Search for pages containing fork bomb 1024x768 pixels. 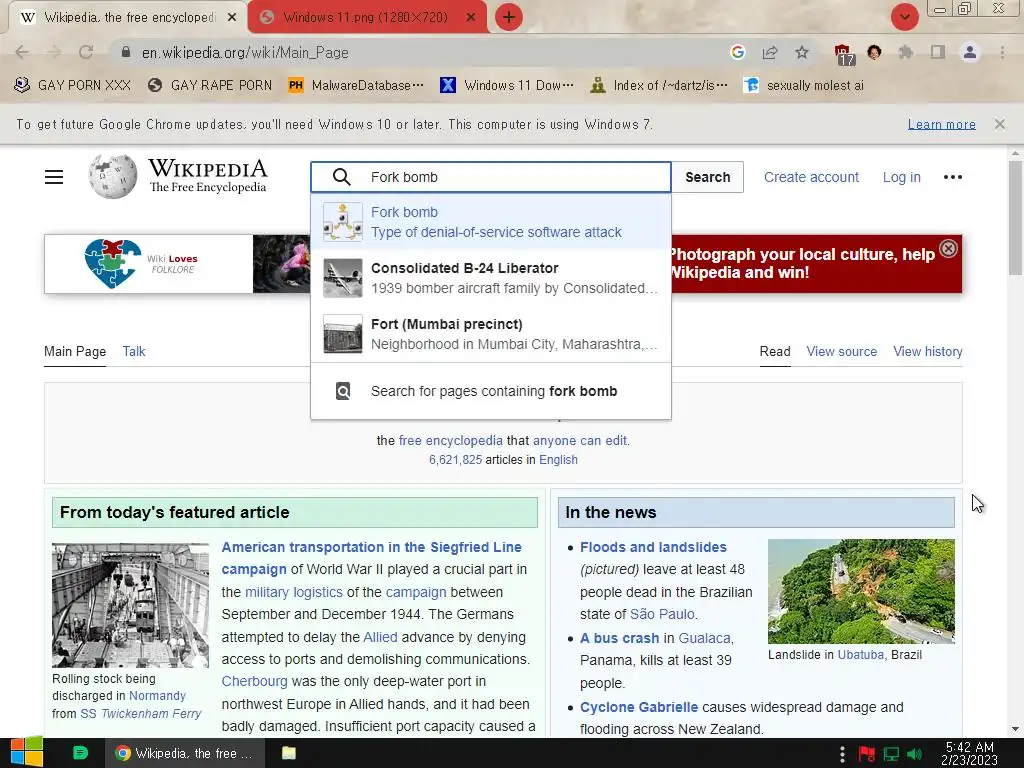490,391
